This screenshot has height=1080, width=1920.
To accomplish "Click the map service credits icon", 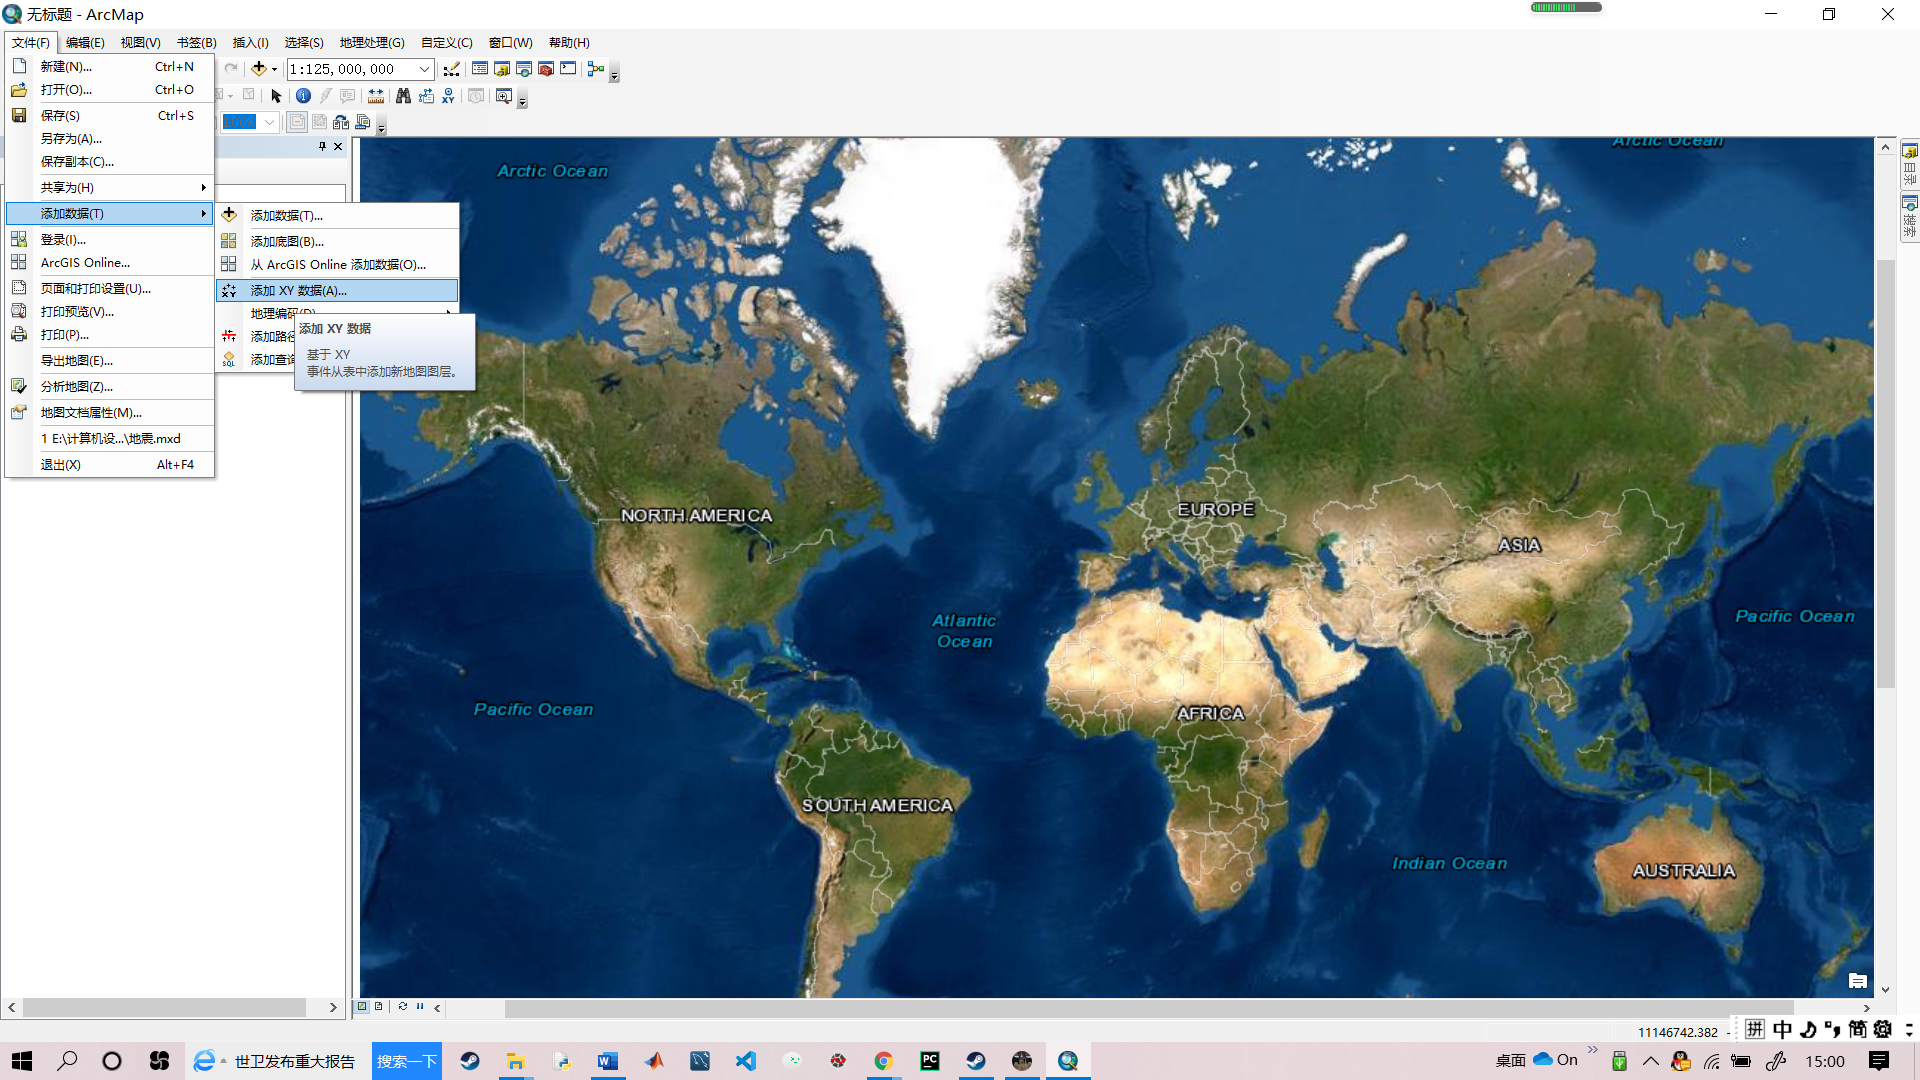I will [x=1858, y=981].
